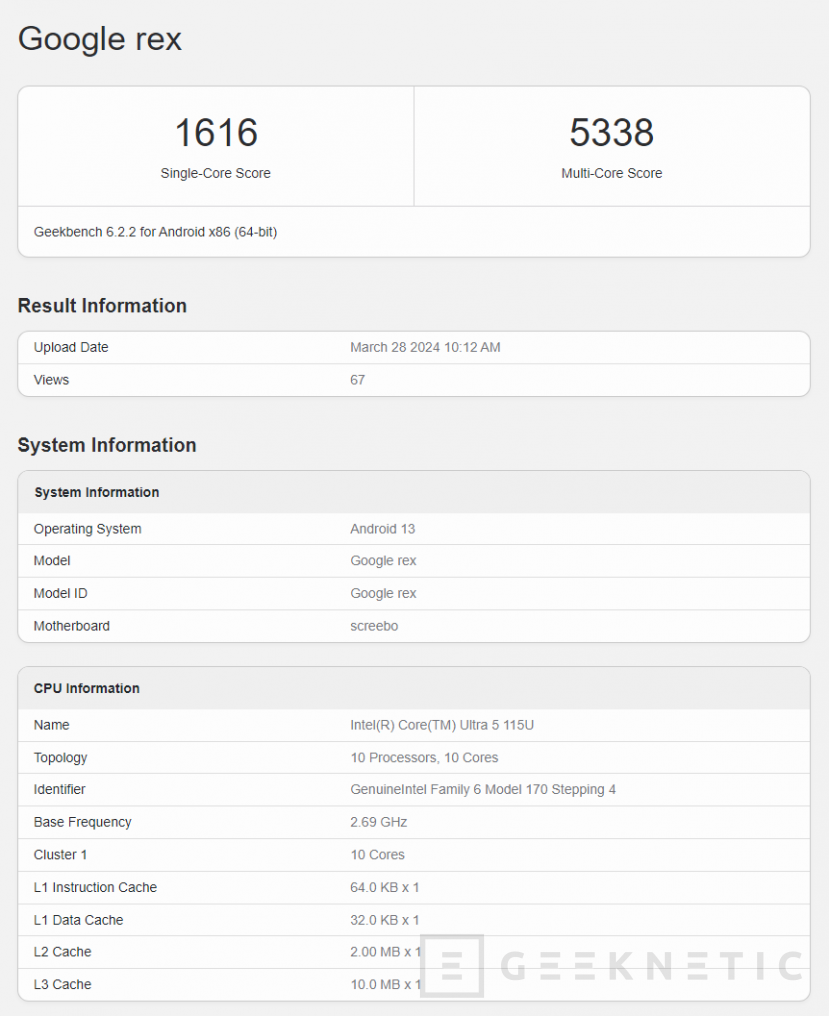Image resolution: width=829 pixels, height=1016 pixels.
Task: Click the 'L1 Data Cache' label
Action: pos(78,920)
